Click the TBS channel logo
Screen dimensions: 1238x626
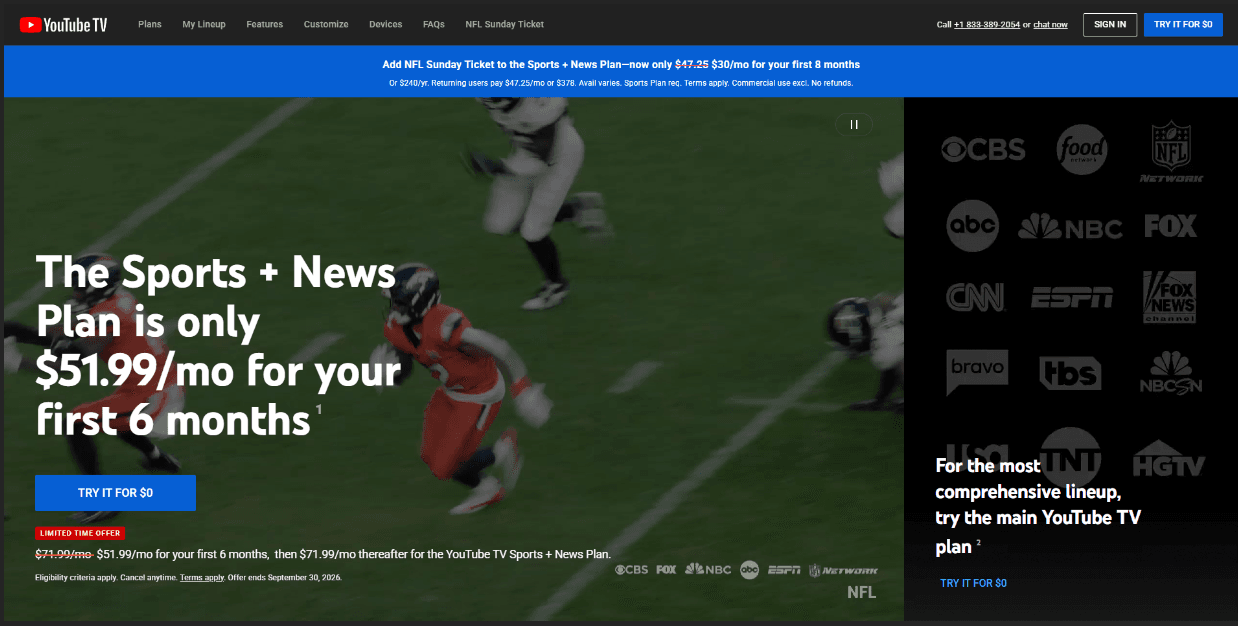point(1070,373)
